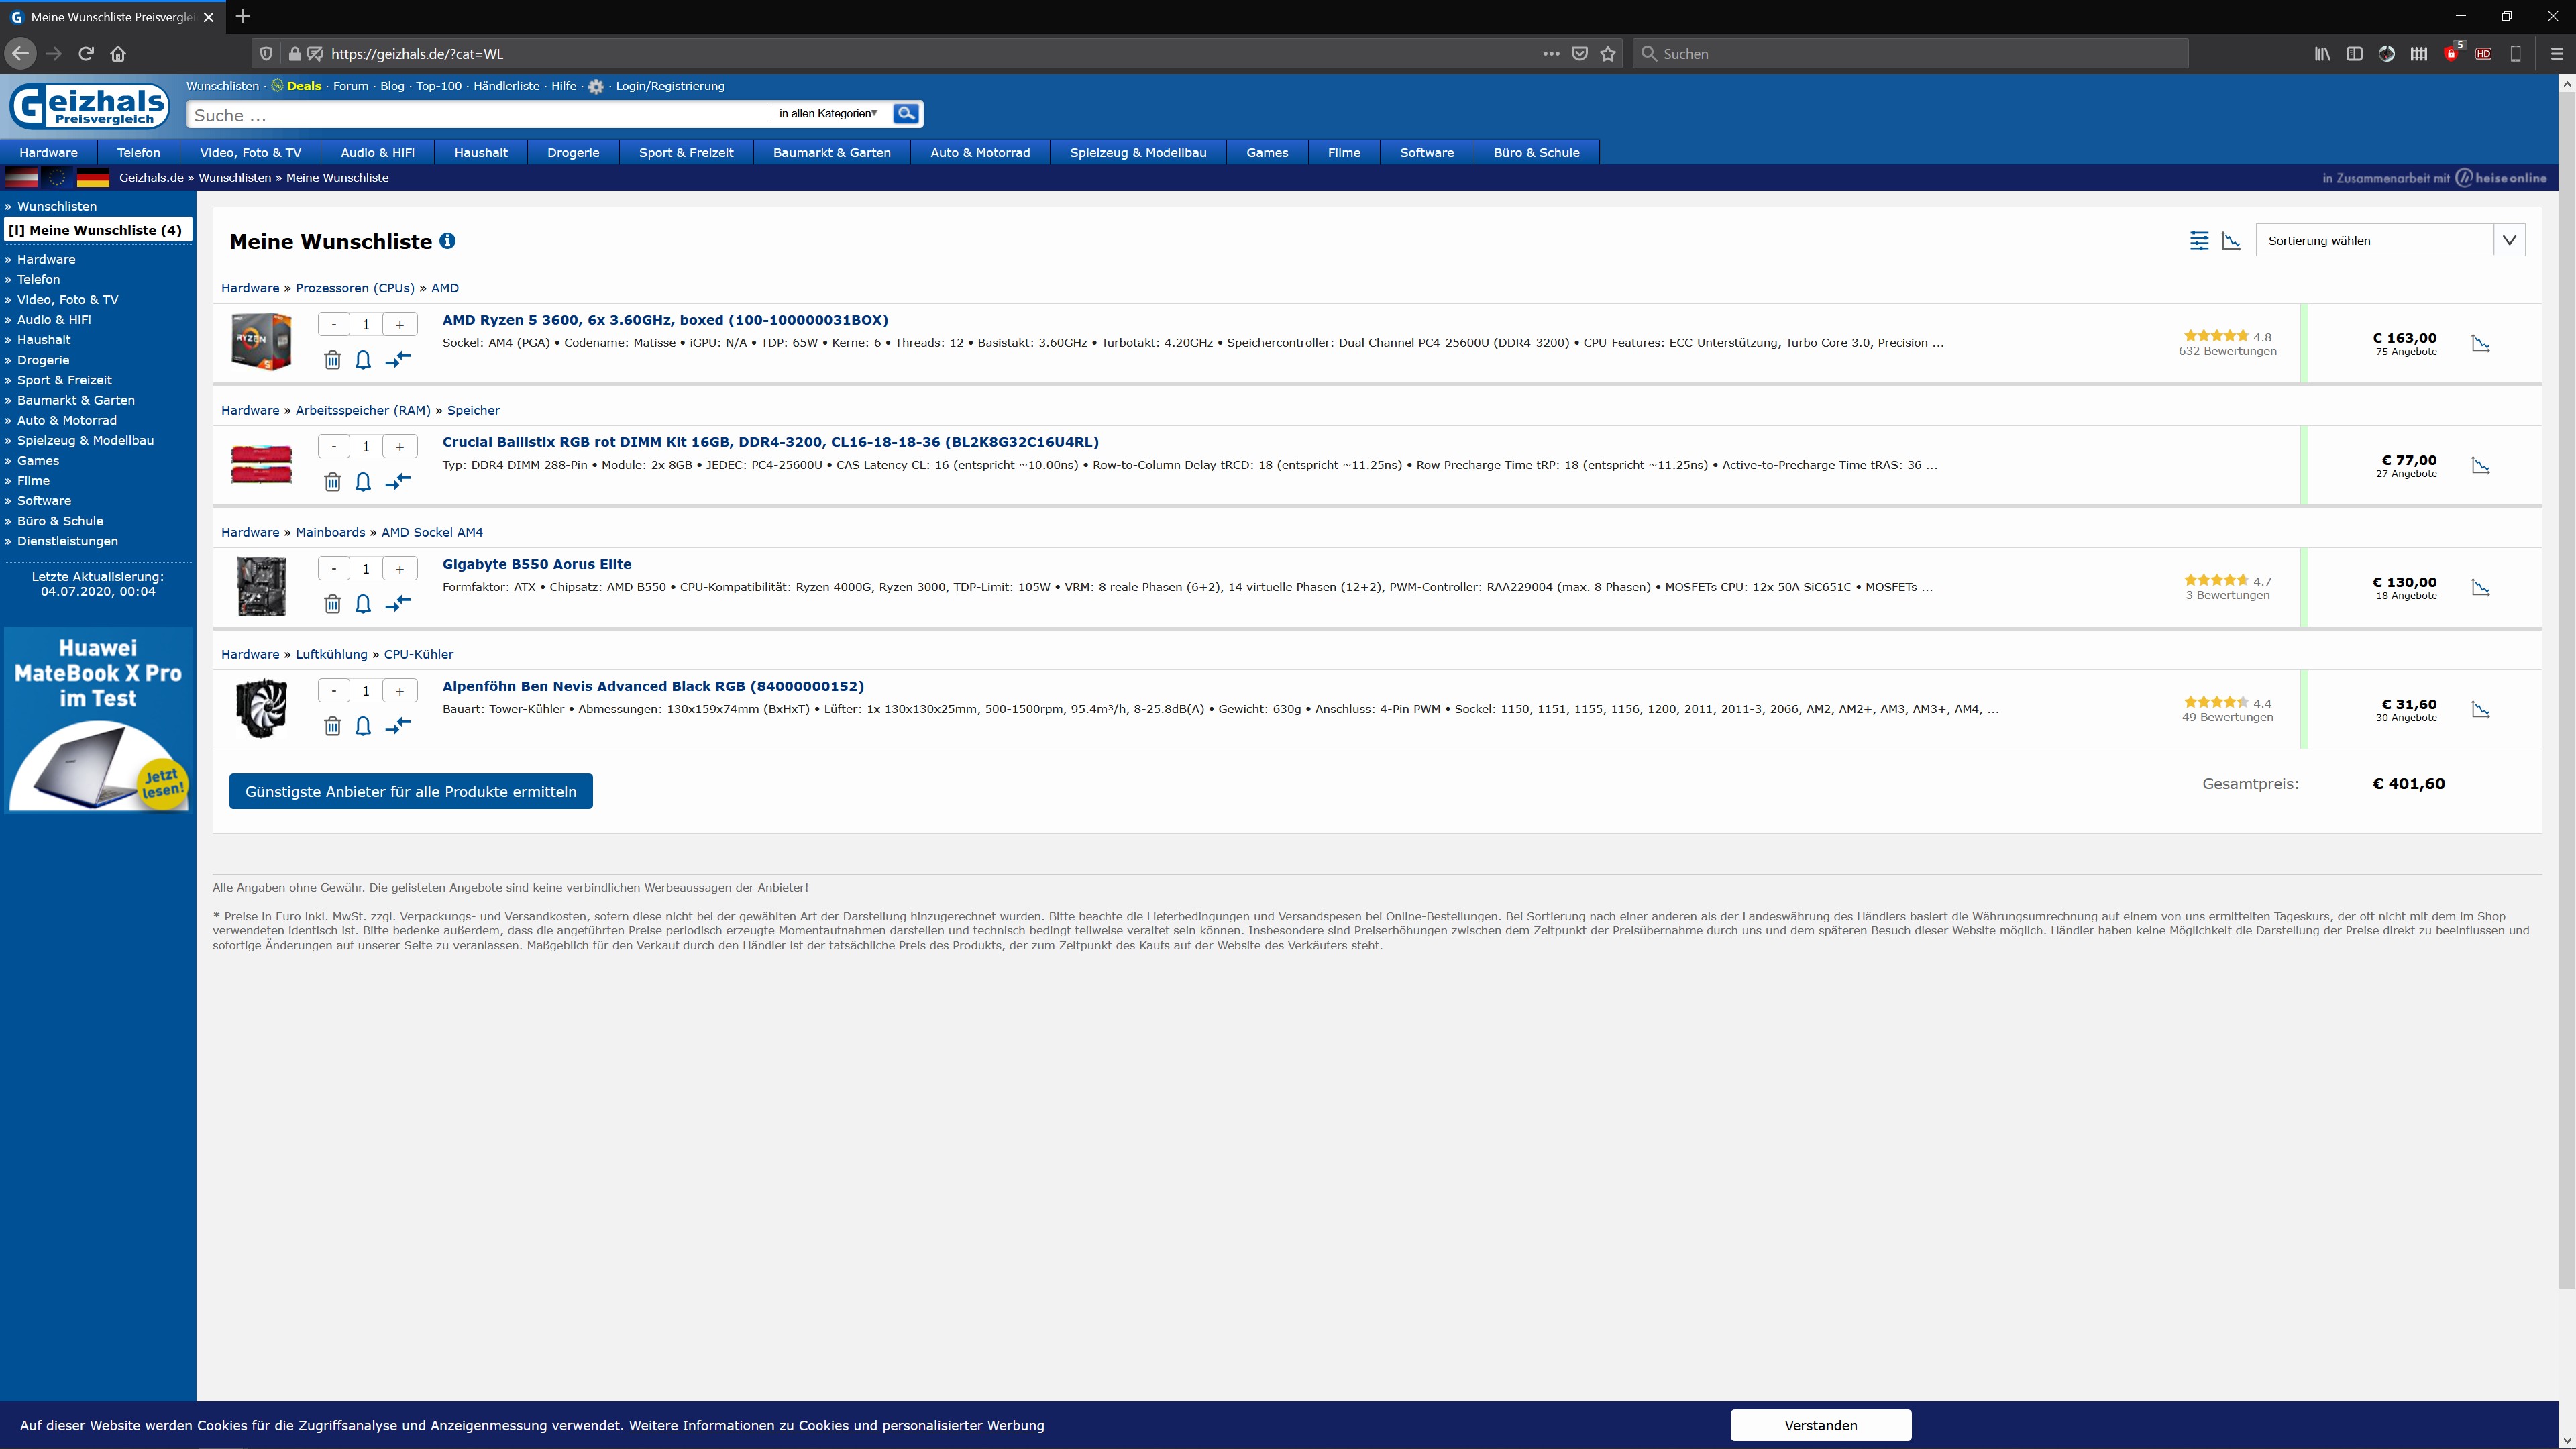This screenshot has width=2576, height=1449.
Task: Click the blue search magnifier button
Action: tap(906, 114)
